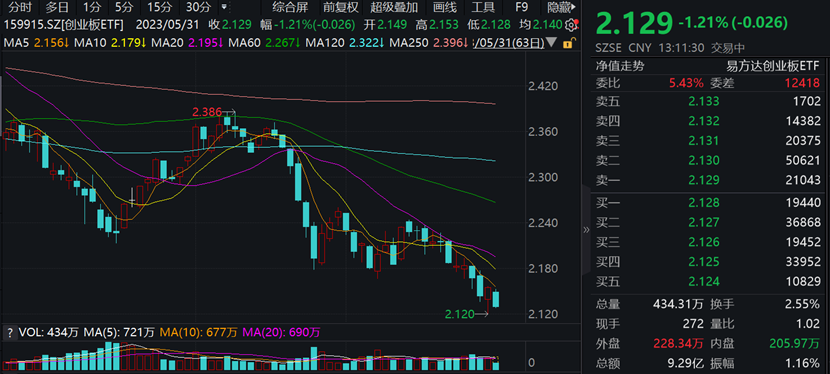The height and width of the screenshot is (374, 830).
Task: Click the 卖五 price 2.133
Action: click(703, 102)
